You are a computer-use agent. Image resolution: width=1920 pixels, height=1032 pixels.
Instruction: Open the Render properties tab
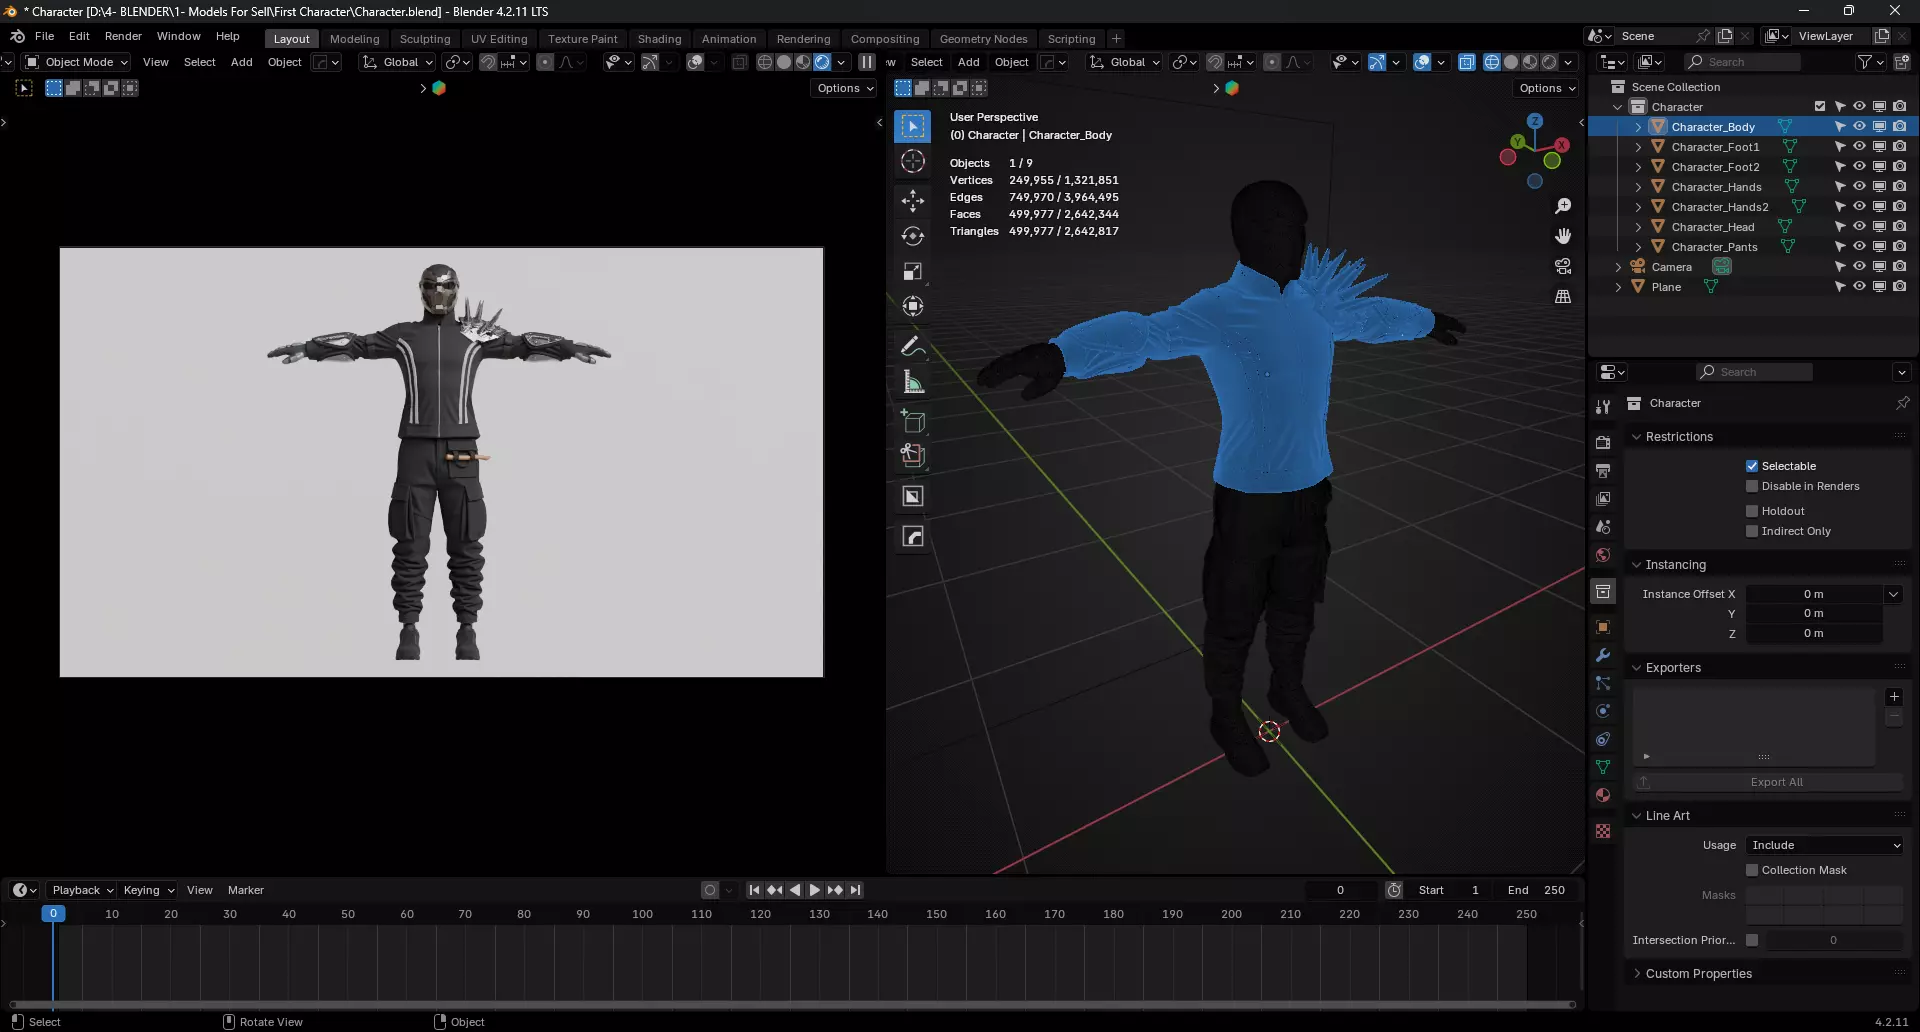1603,442
